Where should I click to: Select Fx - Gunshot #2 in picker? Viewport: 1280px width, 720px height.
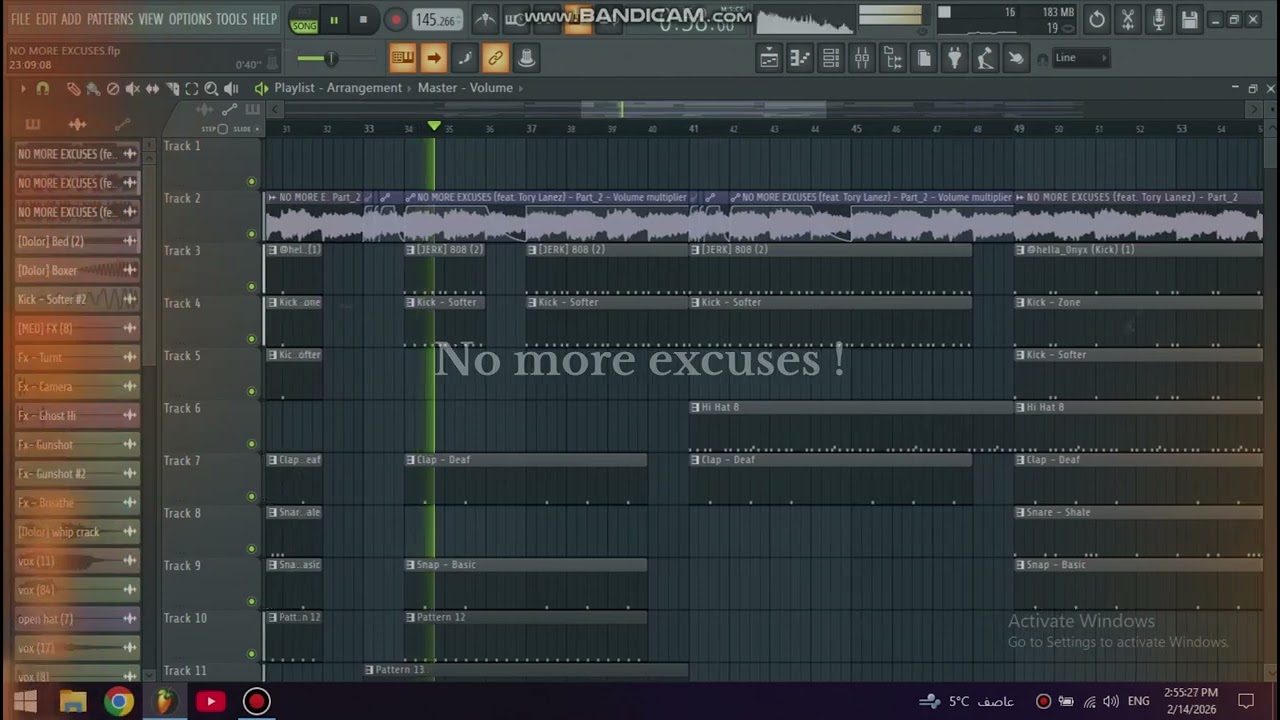pos(77,474)
